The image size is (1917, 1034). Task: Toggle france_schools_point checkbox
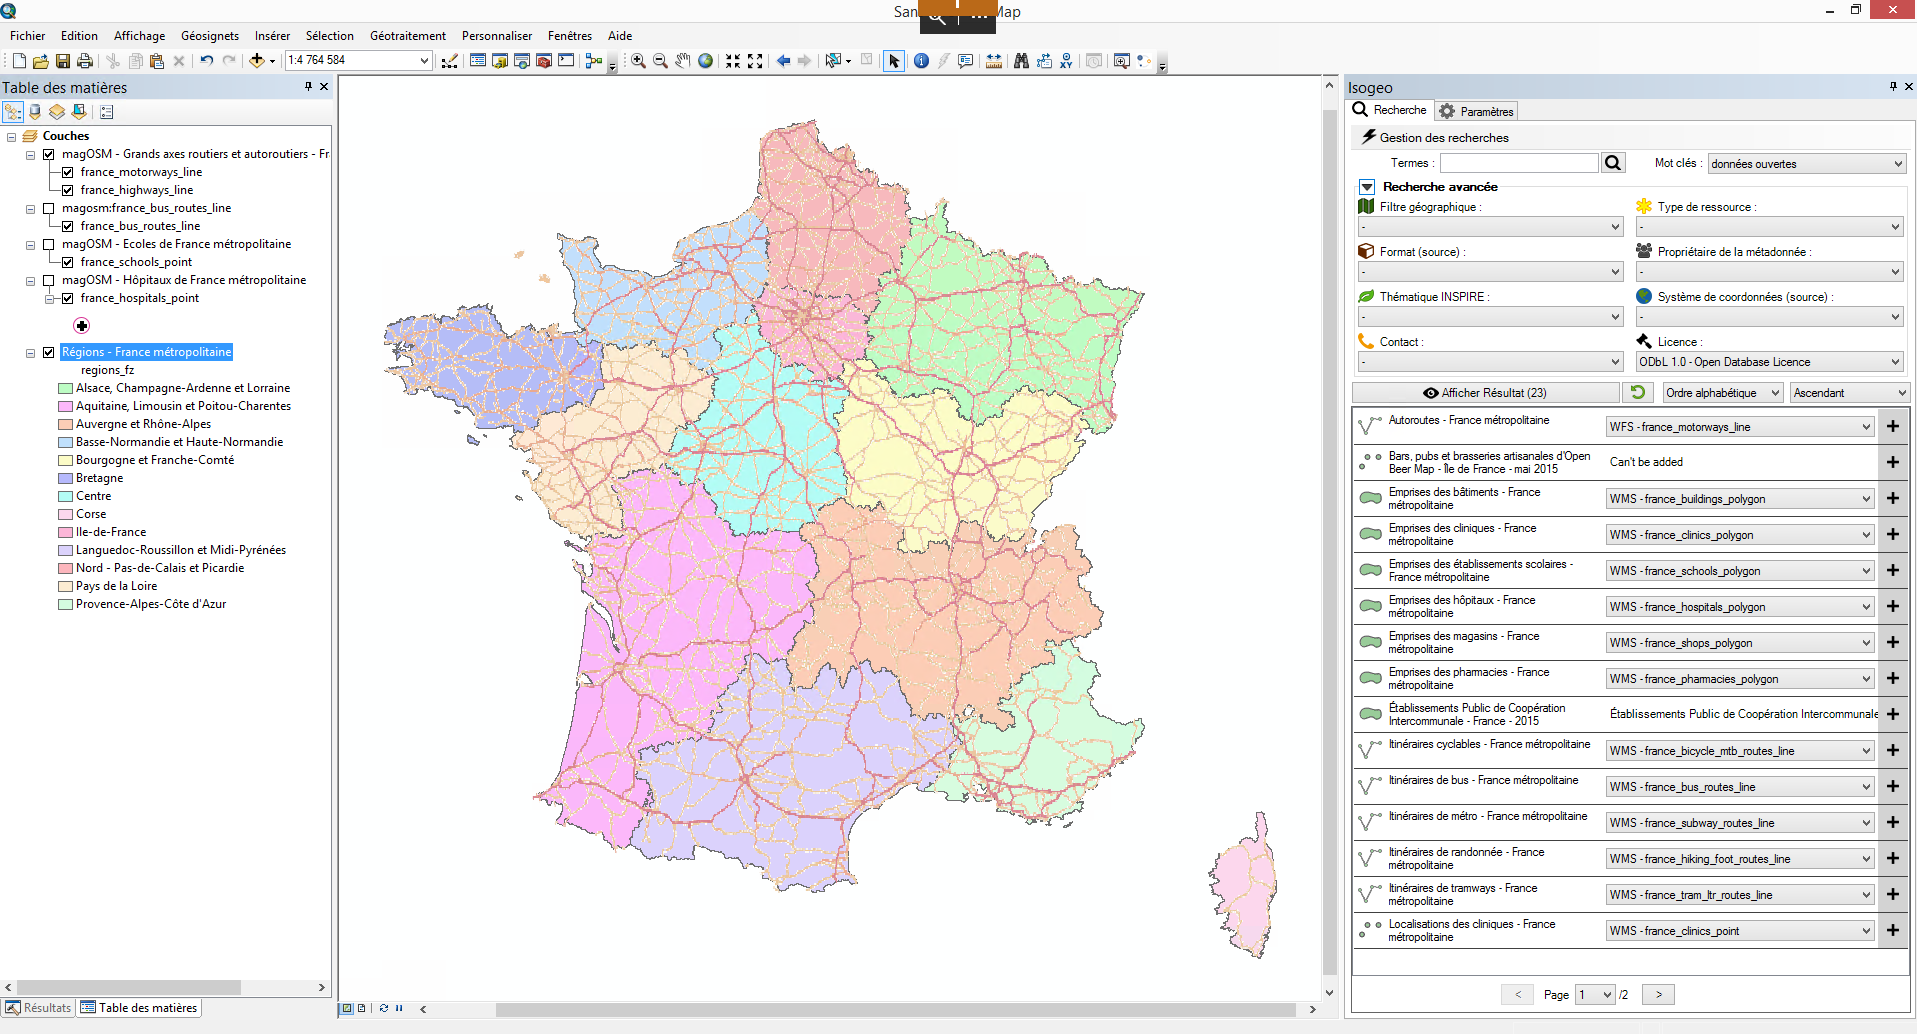[68, 262]
